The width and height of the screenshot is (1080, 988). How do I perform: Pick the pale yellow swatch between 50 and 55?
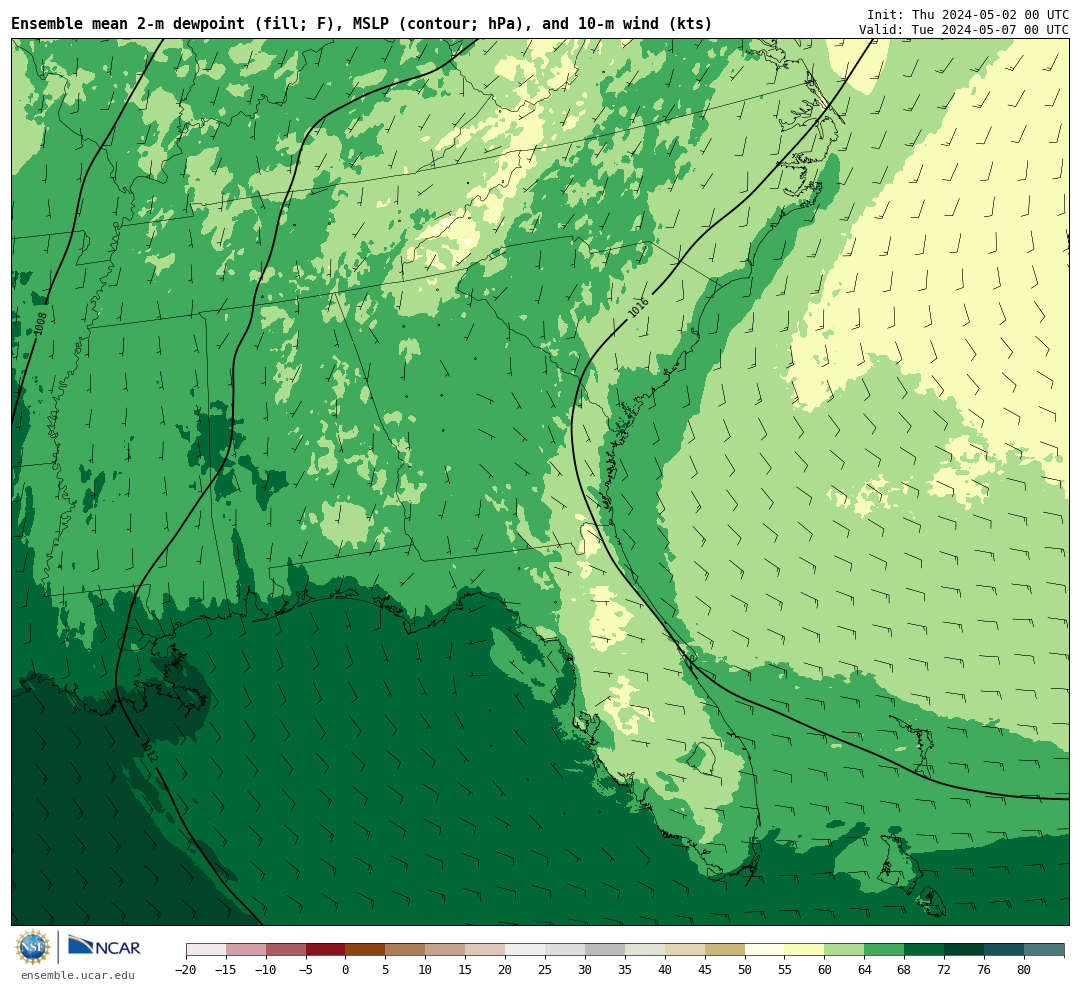pyautogui.click(x=765, y=950)
